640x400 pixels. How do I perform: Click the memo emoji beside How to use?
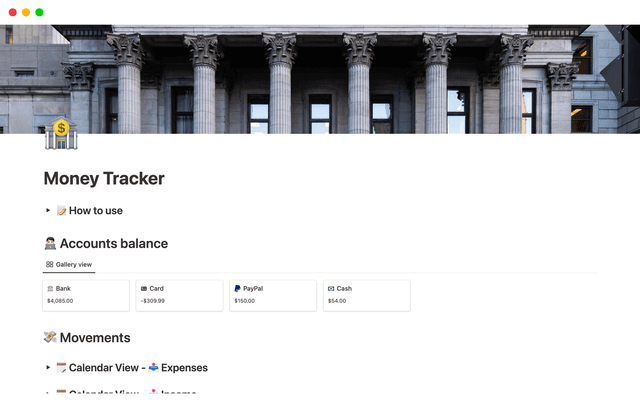[x=61, y=211]
